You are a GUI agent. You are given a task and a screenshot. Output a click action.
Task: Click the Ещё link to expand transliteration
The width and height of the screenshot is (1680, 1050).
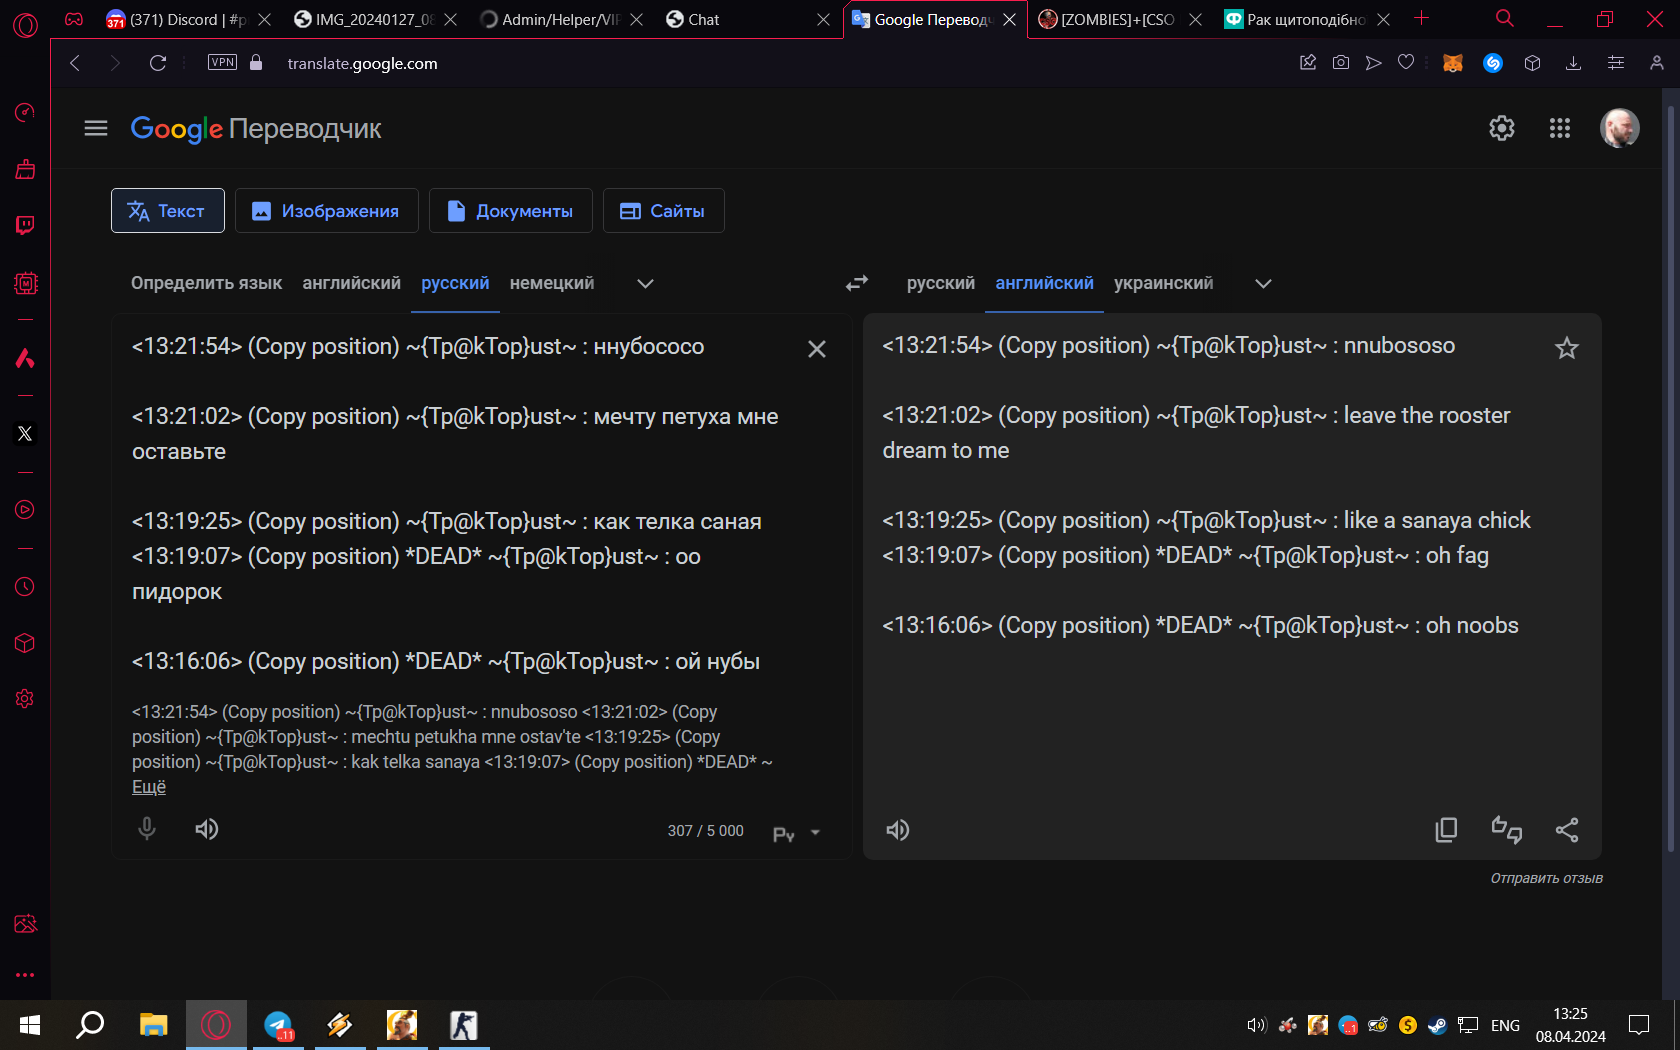tap(149, 787)
